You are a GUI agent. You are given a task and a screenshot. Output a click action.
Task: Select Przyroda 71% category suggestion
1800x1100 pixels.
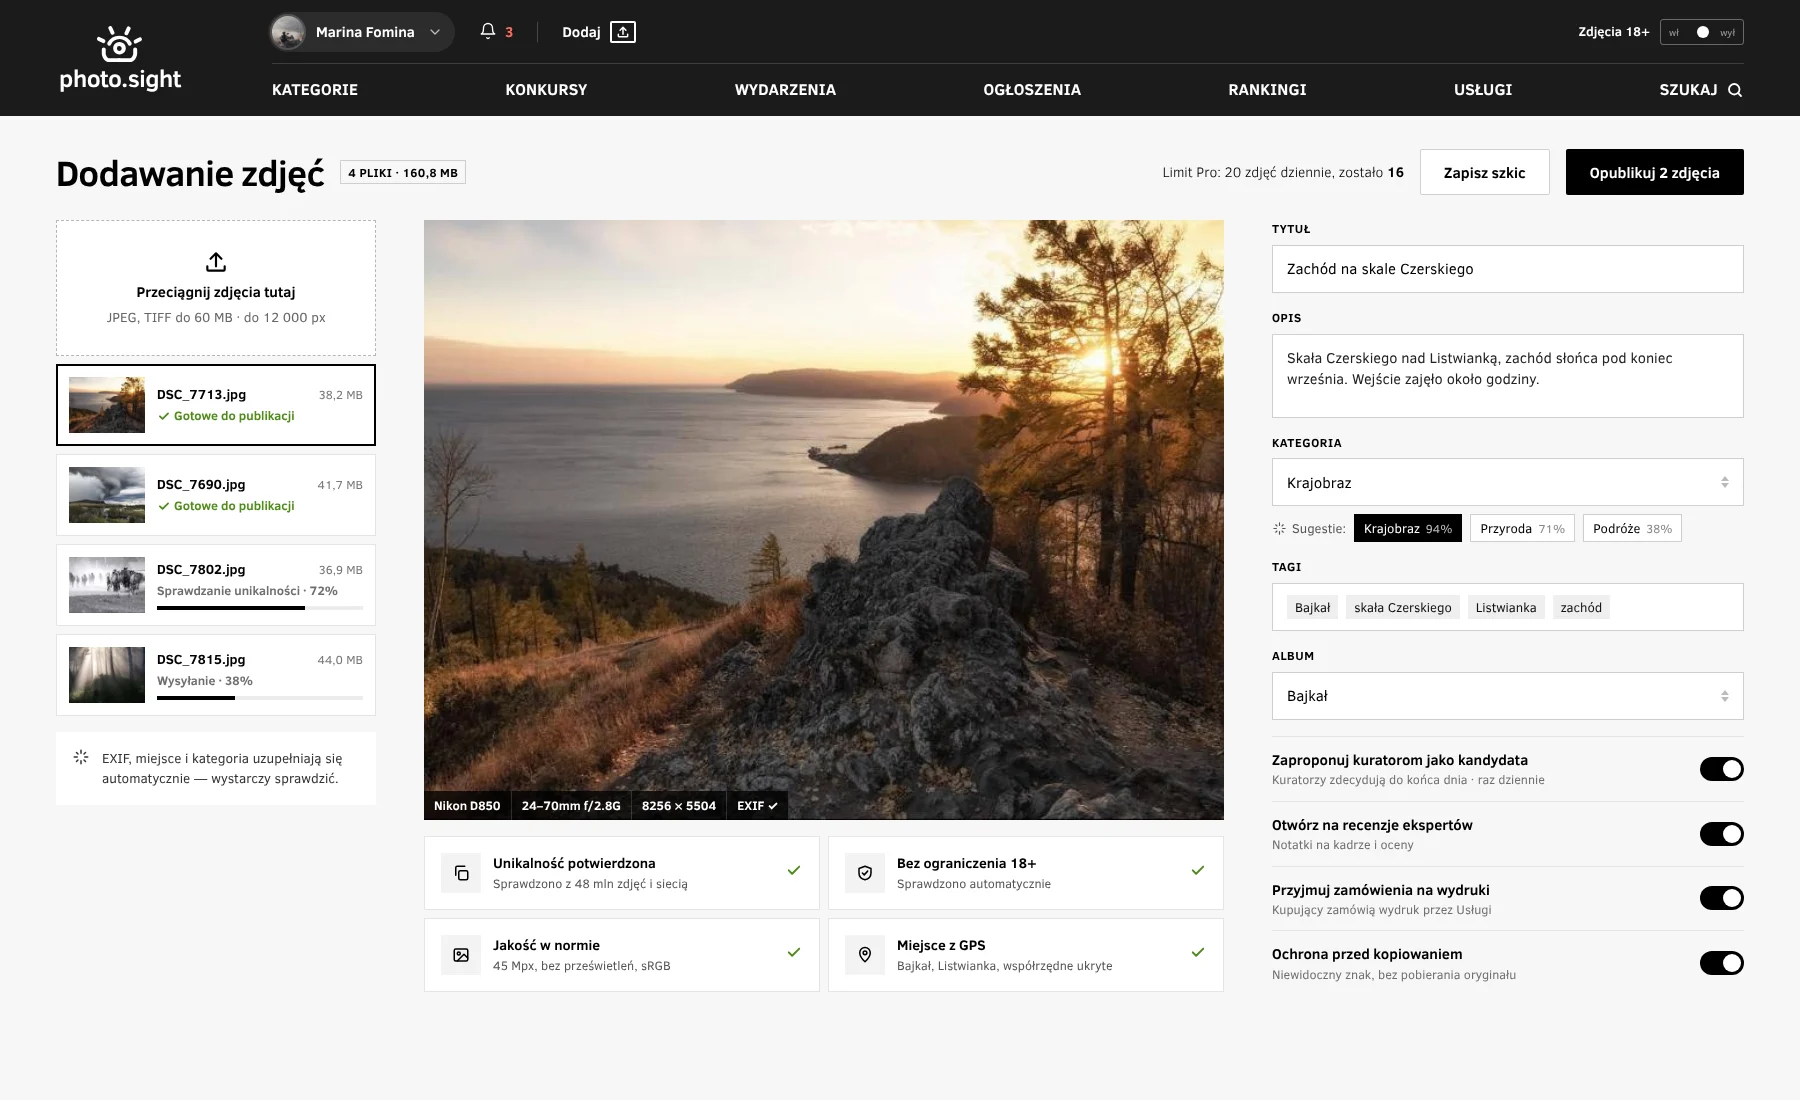click(1522, 528)
